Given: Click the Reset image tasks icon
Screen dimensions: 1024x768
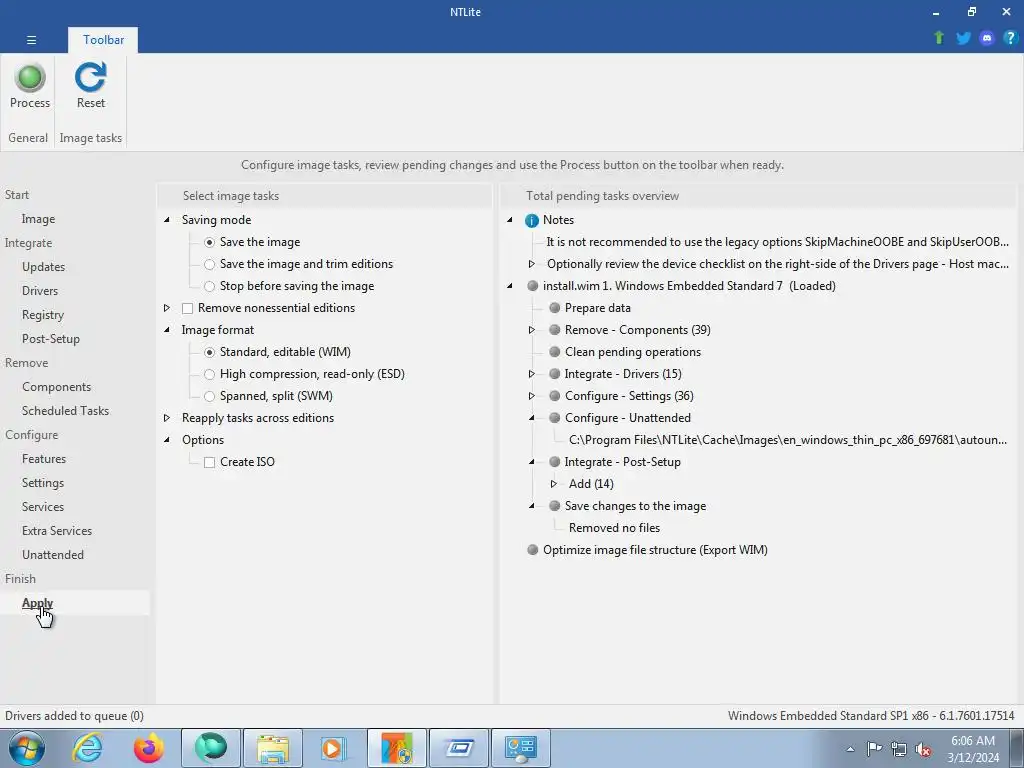Looking at the screenshot, I should click(90, 86).
